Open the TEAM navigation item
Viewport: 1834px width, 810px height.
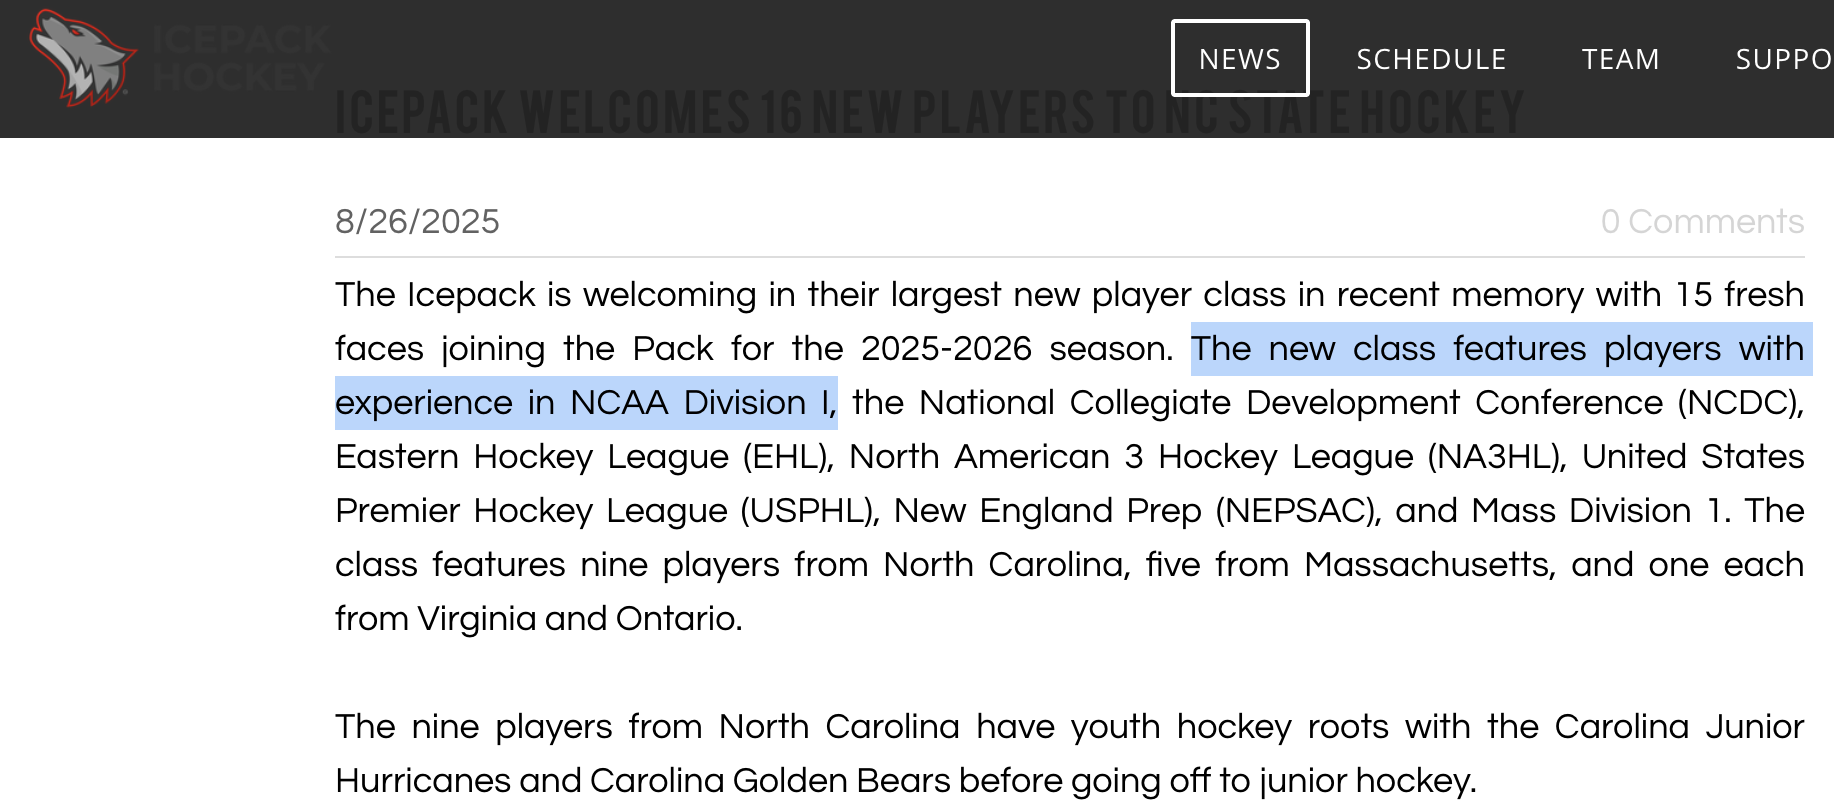(x=1620, y=59)
